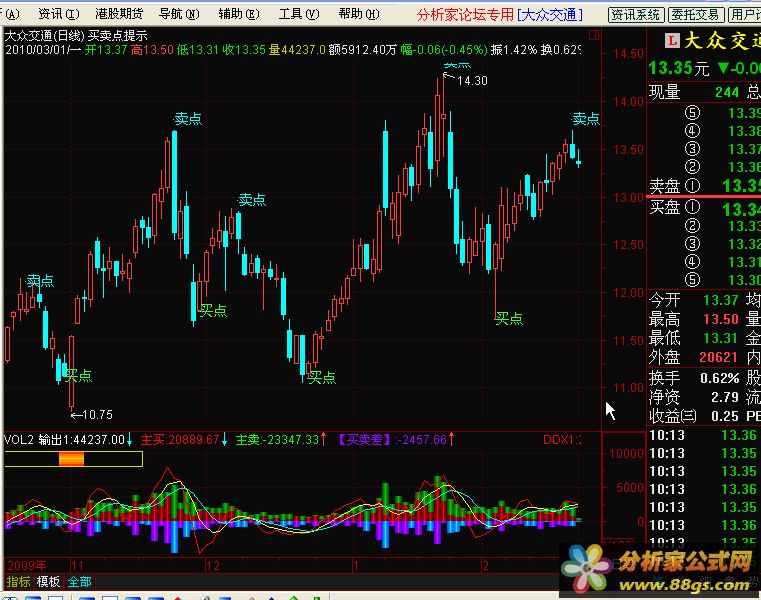Image resolution: width=761 pixels, height=600 pixels.
Task: Click the 额5912.40万 value in header
Action: 363,50
